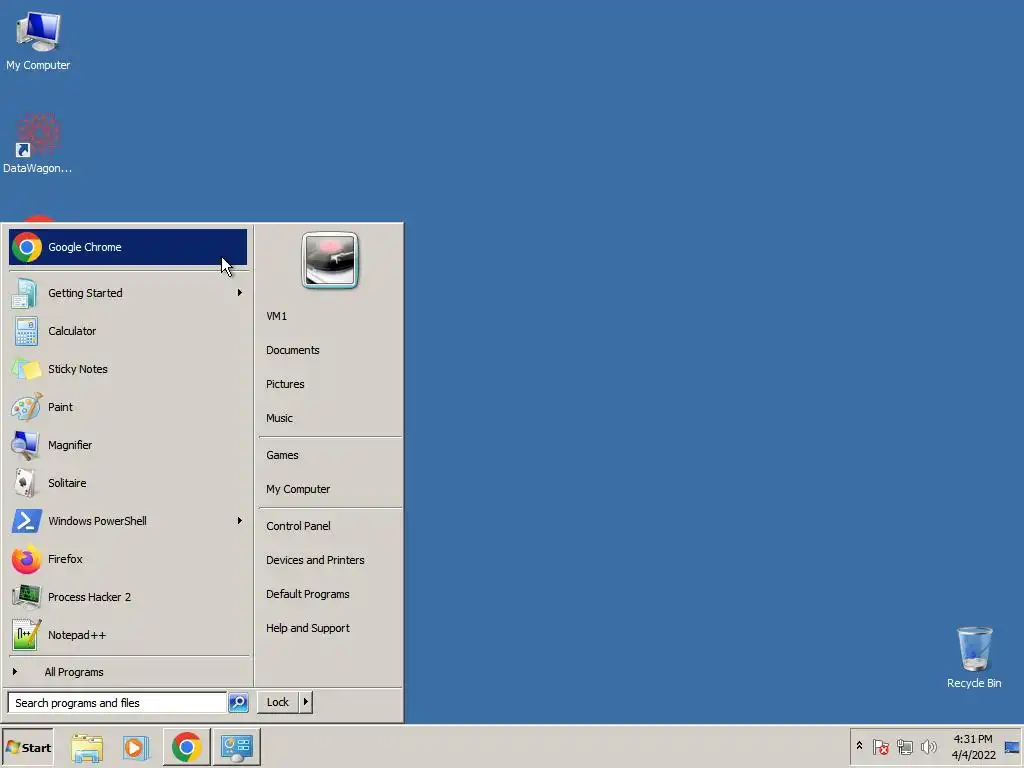1024x768 pixels.
Task: Click the Lock button
Action: 278,702
